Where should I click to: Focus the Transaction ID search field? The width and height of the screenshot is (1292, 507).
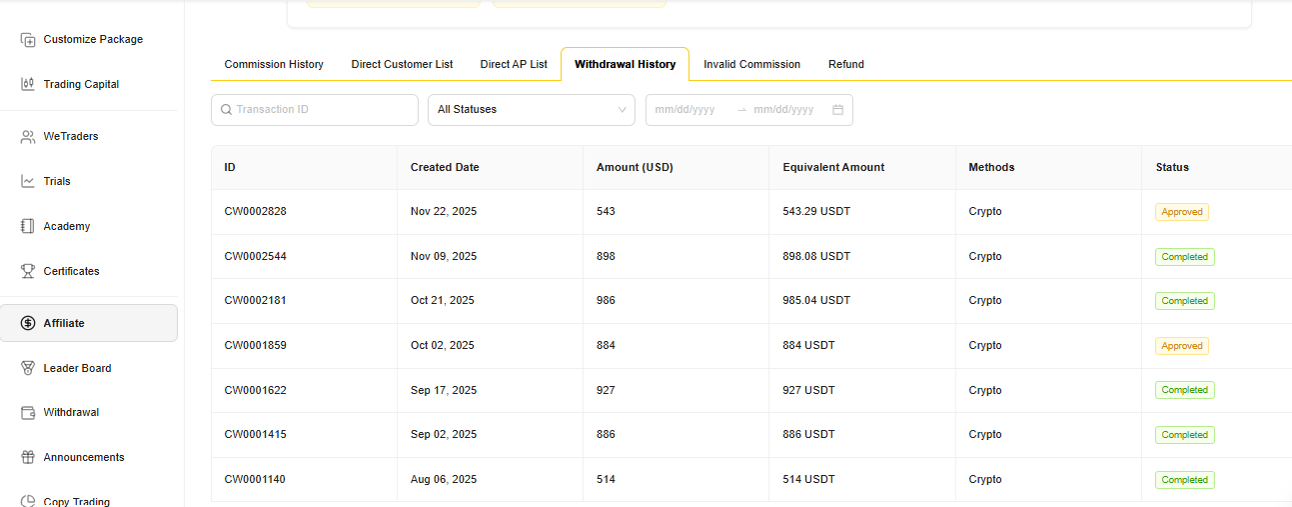320,110
